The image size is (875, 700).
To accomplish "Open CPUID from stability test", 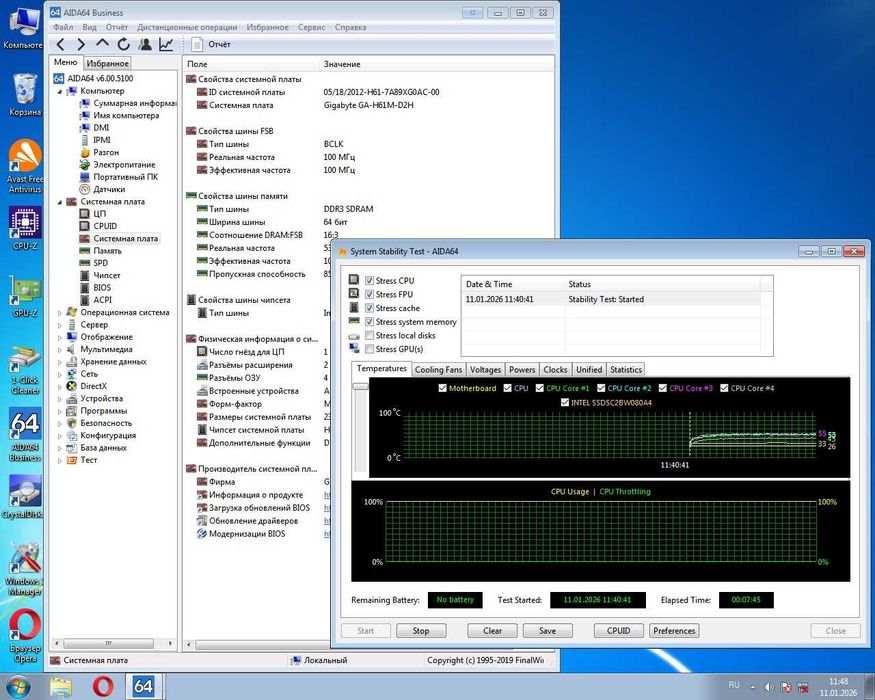I will click(618, 631).
